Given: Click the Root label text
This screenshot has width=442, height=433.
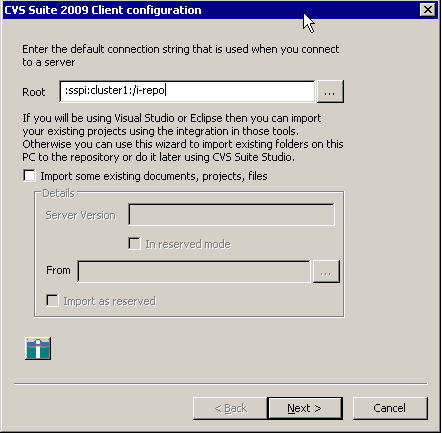Looking at the screenshot, I should click(x=34, y=92).
